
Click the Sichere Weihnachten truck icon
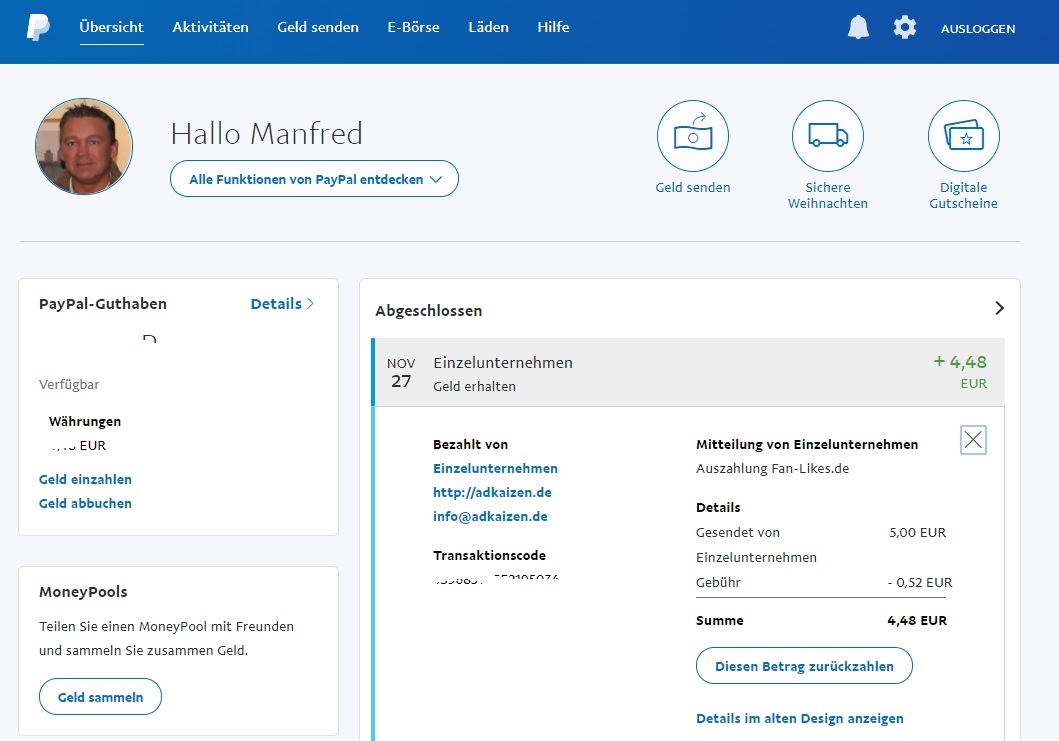click(828, 137)
